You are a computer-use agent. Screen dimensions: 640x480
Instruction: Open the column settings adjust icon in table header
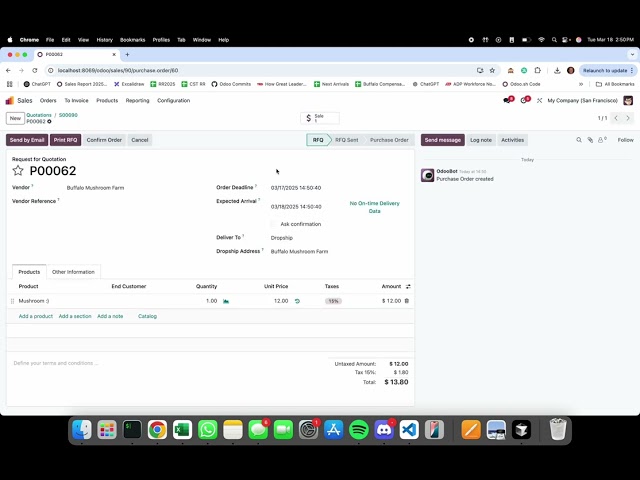[x=408, y=287]
